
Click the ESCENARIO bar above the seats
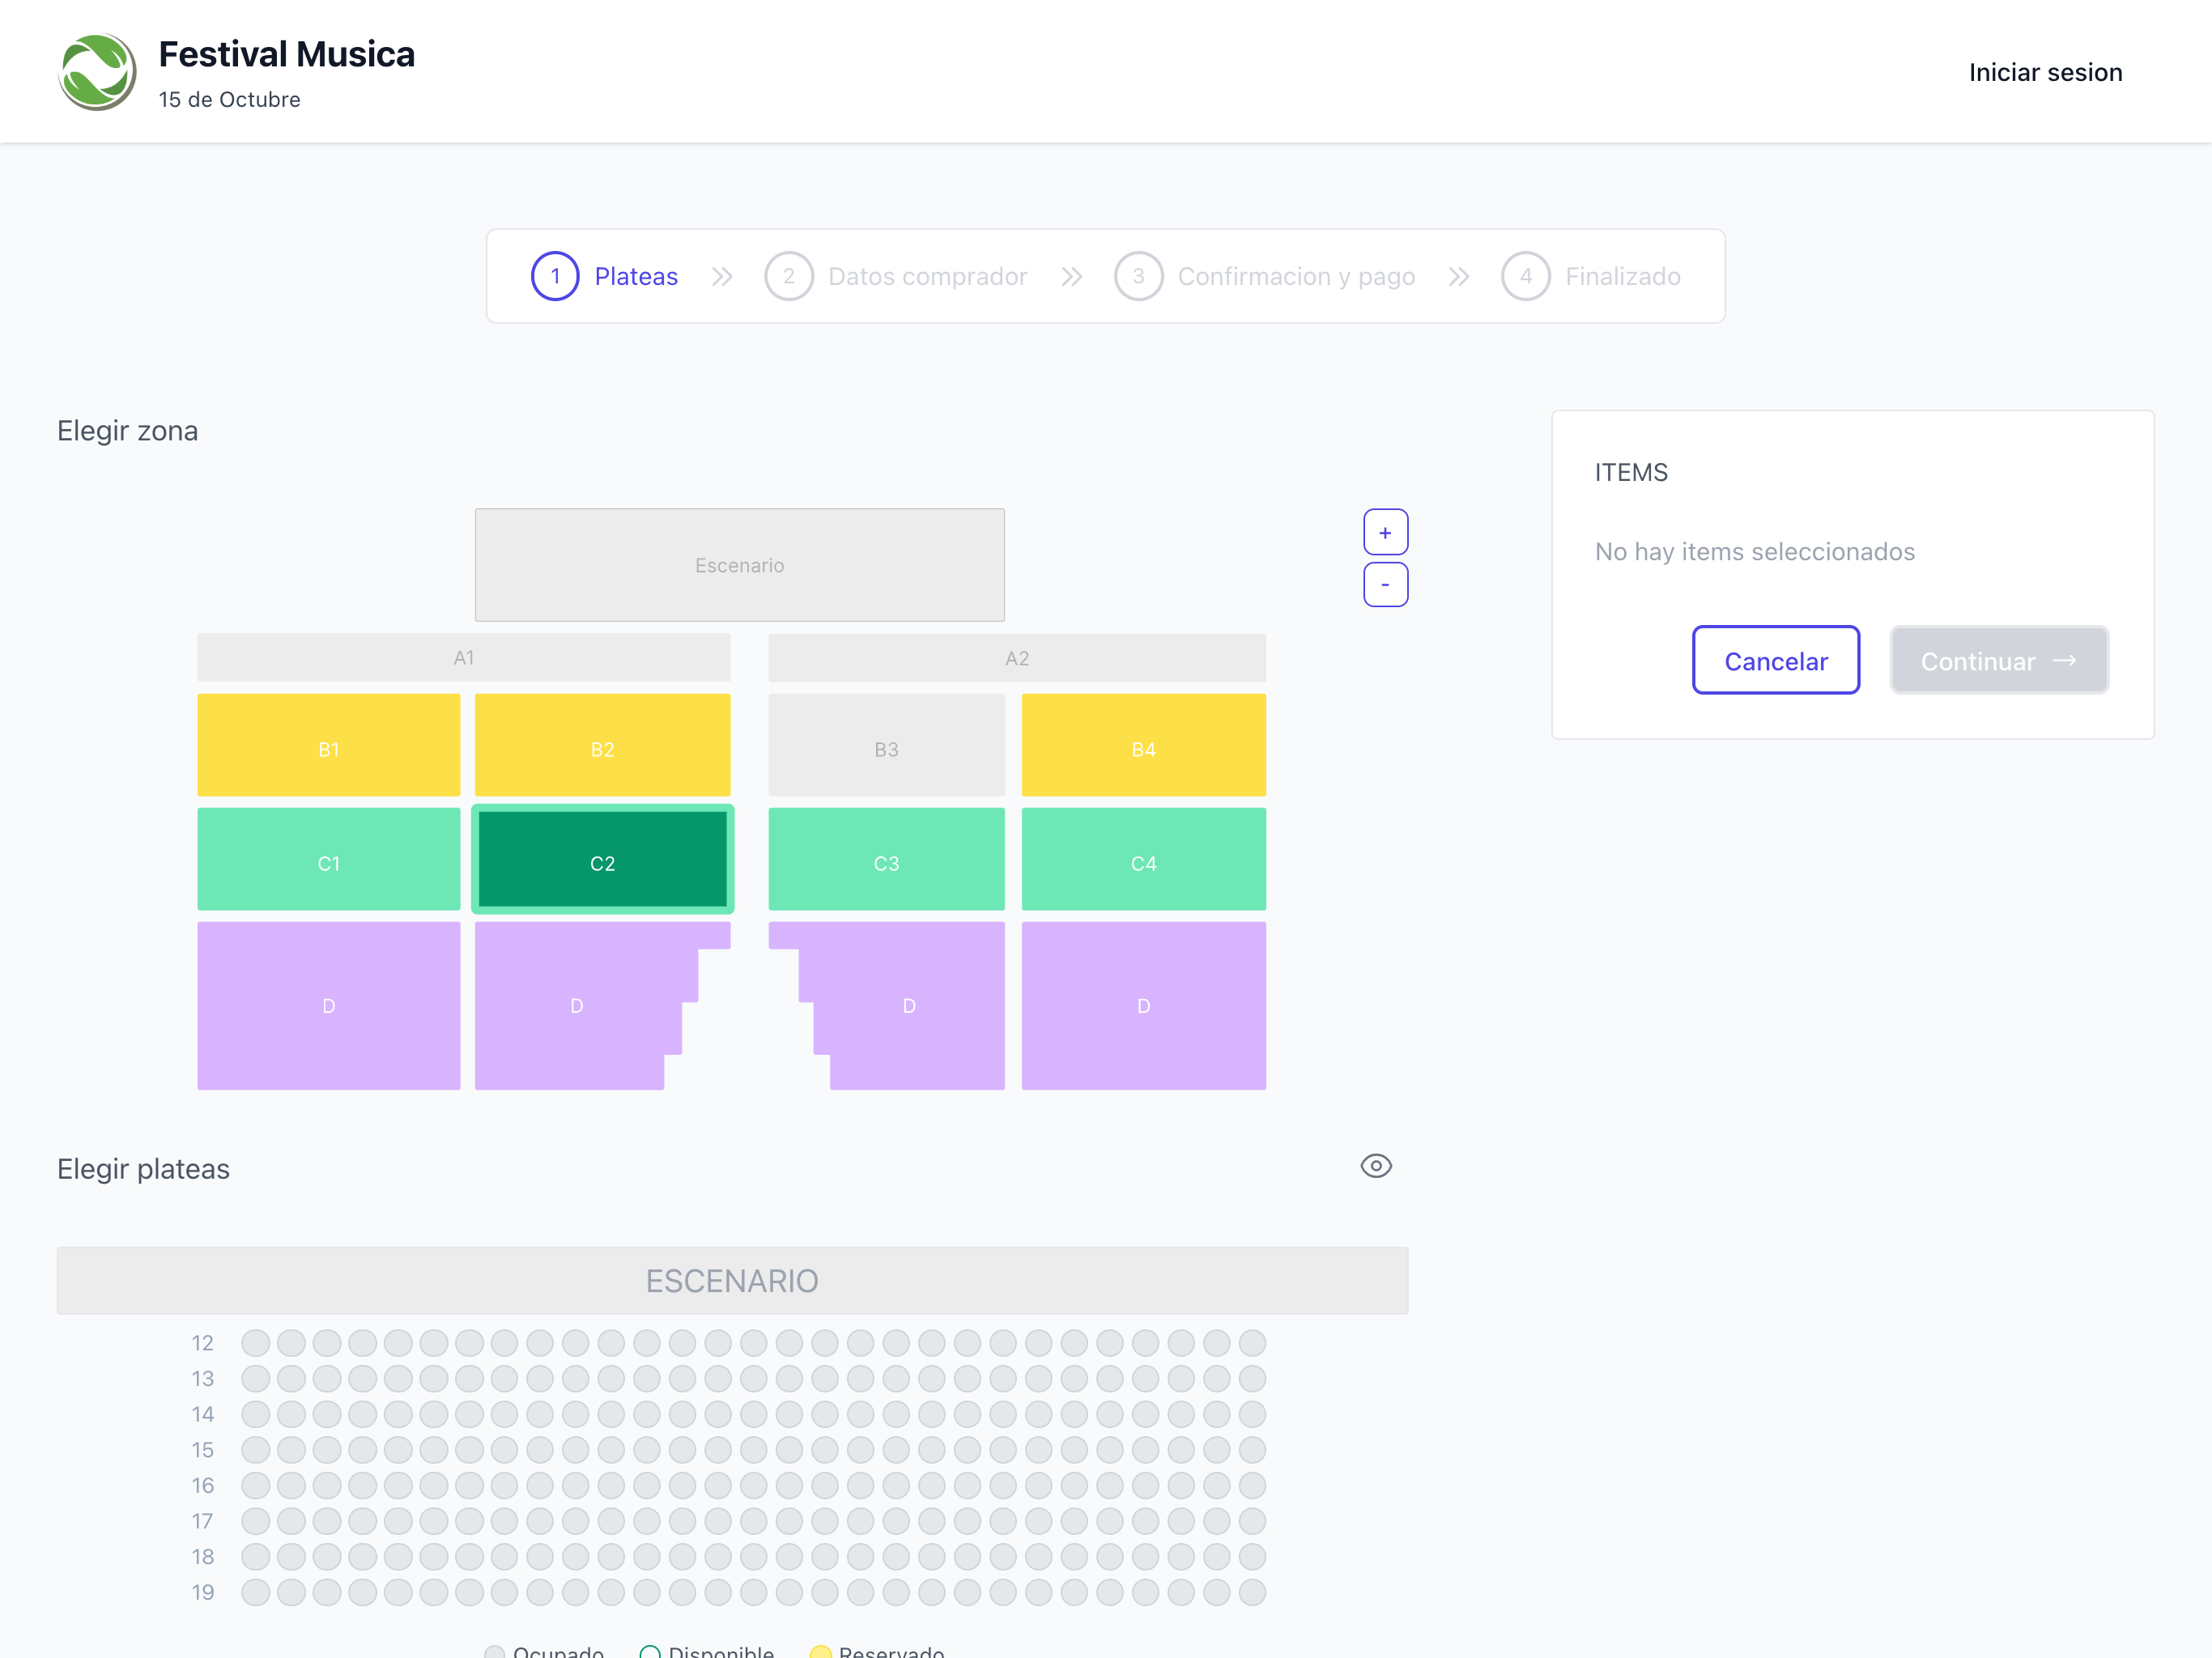[x=732, y=1280]
